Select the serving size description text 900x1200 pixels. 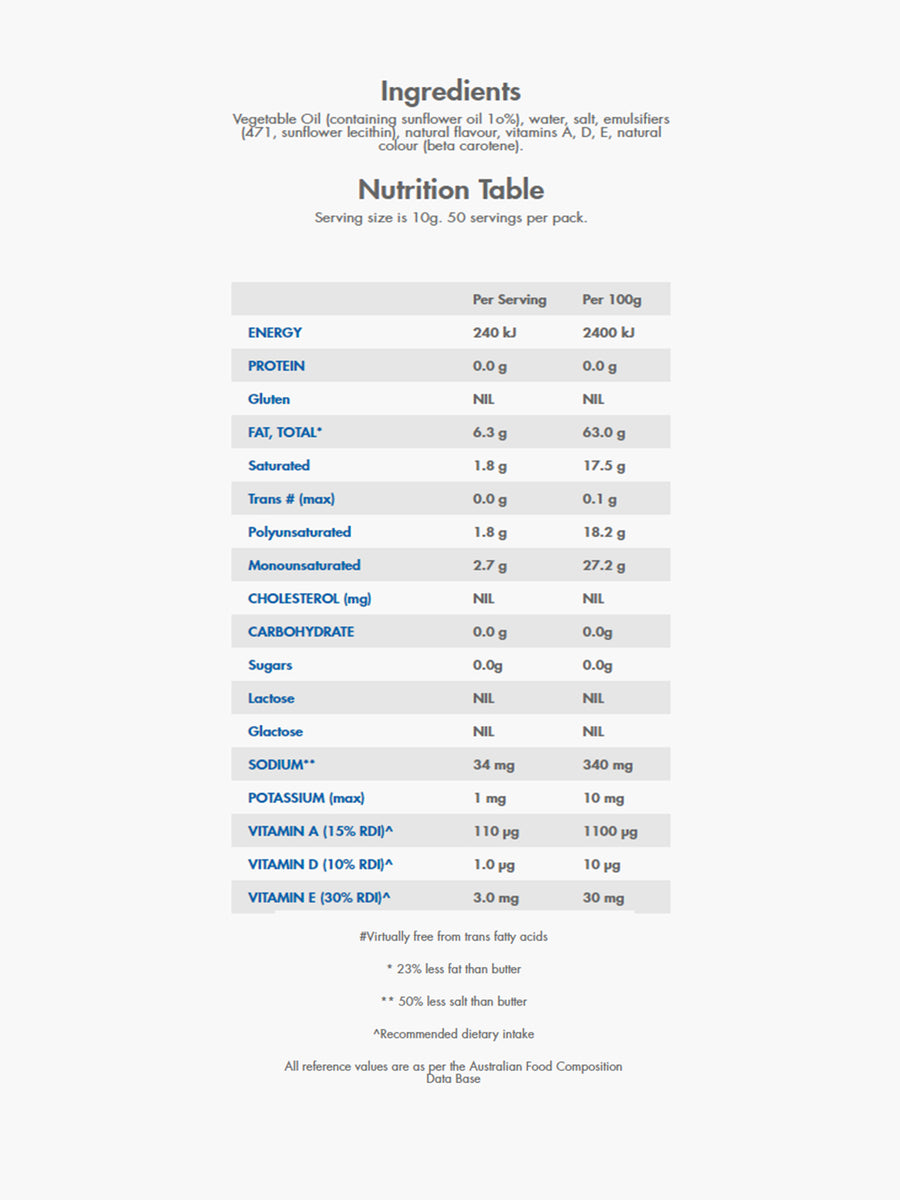(x=451, y=217)
